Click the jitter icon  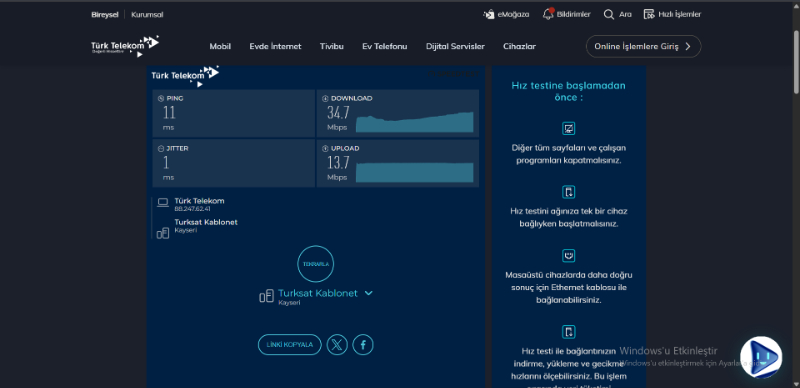[161, 149]
